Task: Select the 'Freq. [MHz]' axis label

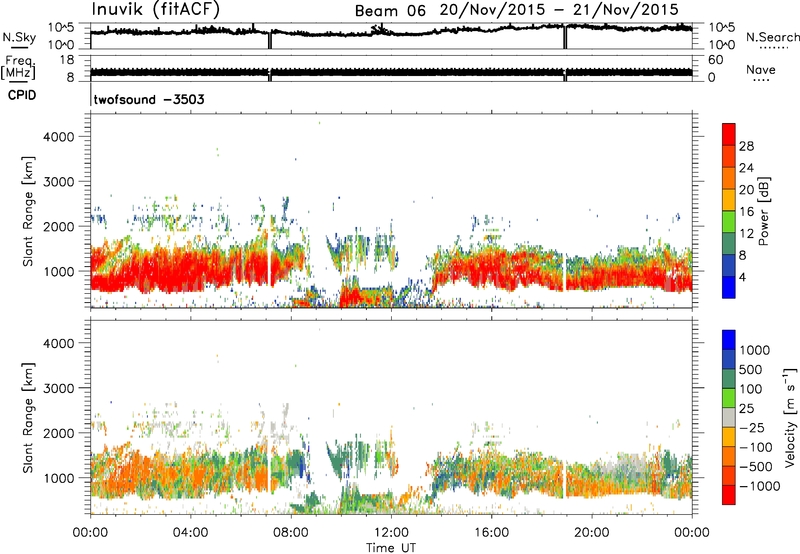Action: [x=18, y=67]
